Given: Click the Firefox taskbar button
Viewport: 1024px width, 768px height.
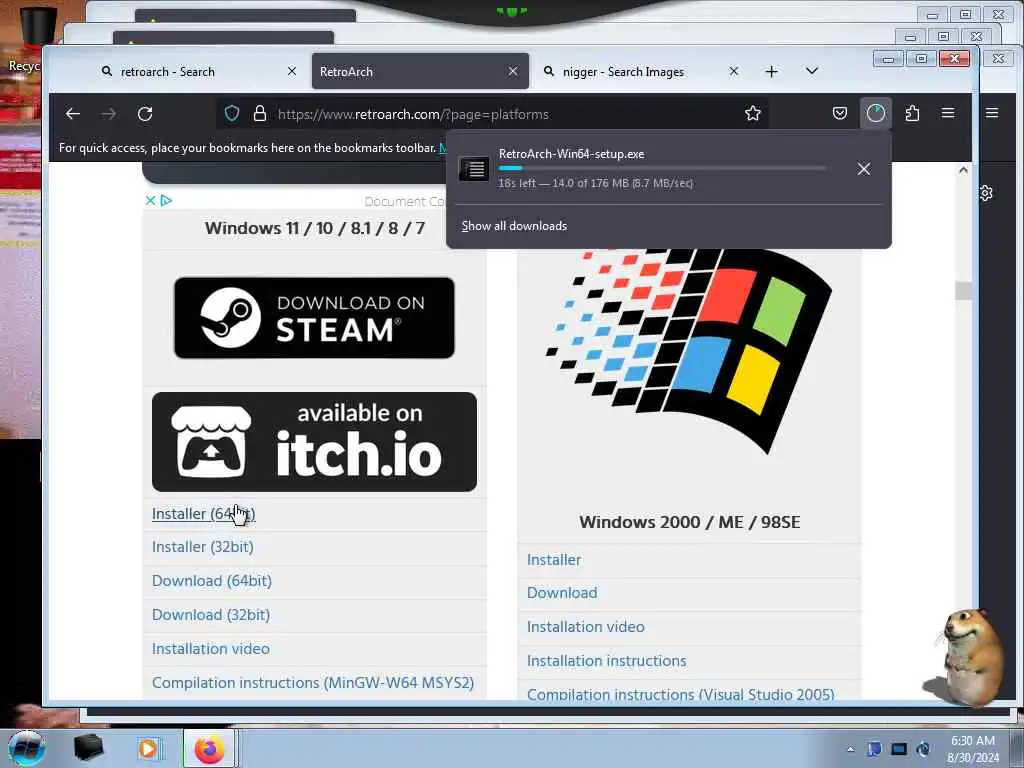Looking at the screenshot, I should tap(209, 748).
